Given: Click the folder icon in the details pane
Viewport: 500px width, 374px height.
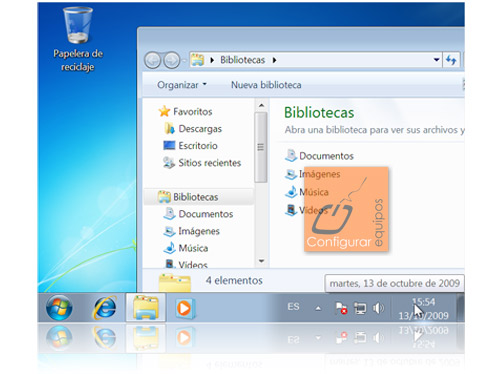Looking at the screenshot, I should coord(175,283).
